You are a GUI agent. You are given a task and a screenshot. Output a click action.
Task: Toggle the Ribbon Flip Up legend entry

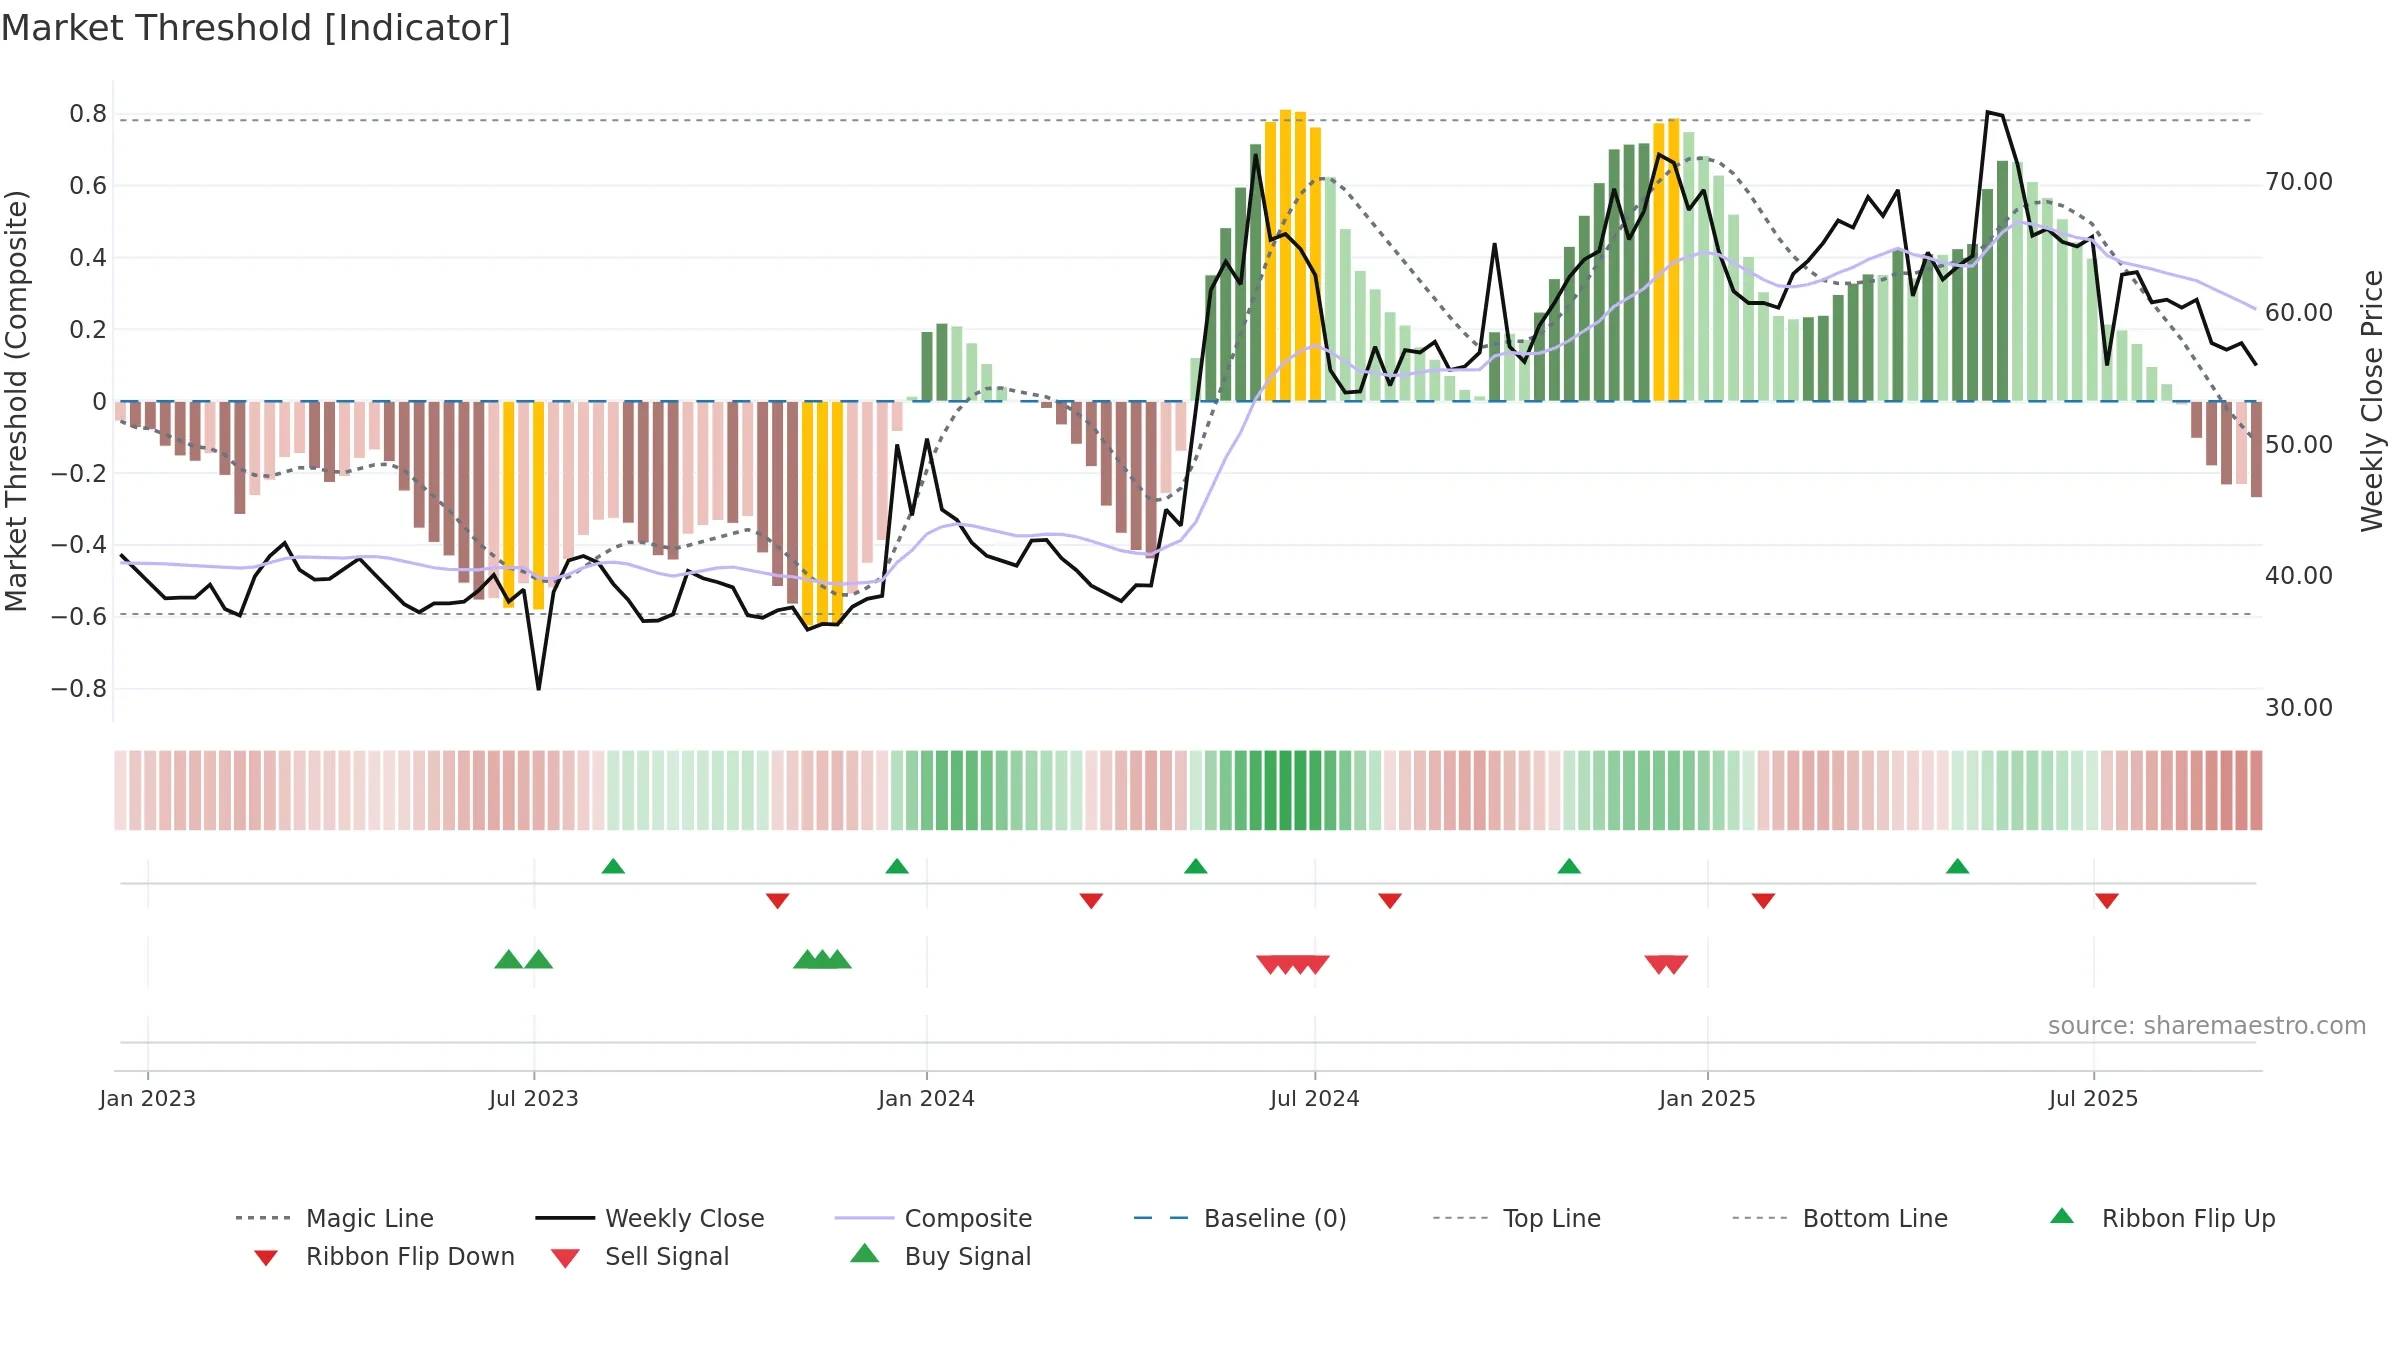pyautogui.click(x=2162, y=1218)
